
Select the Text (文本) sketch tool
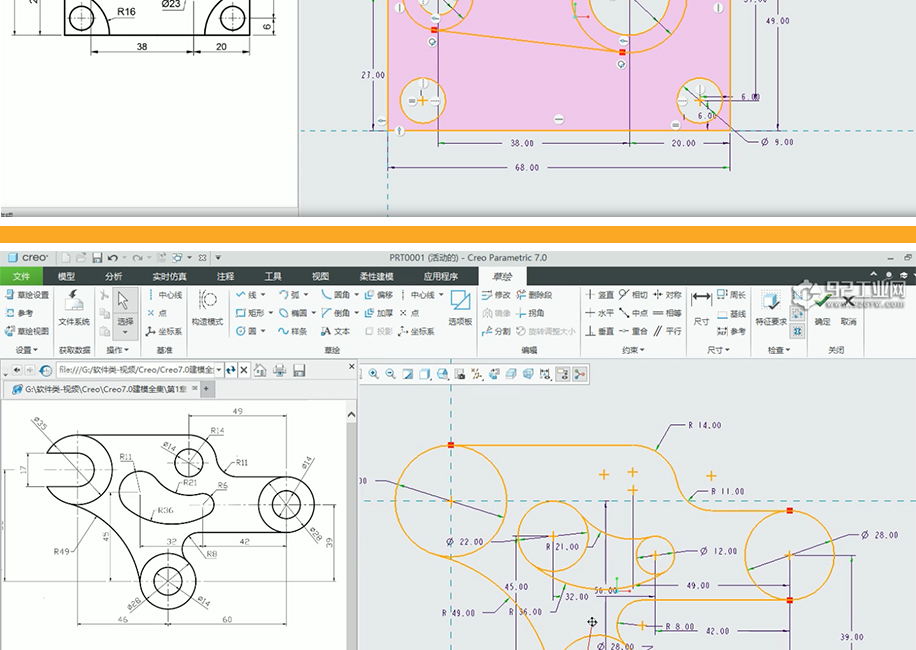335,331
